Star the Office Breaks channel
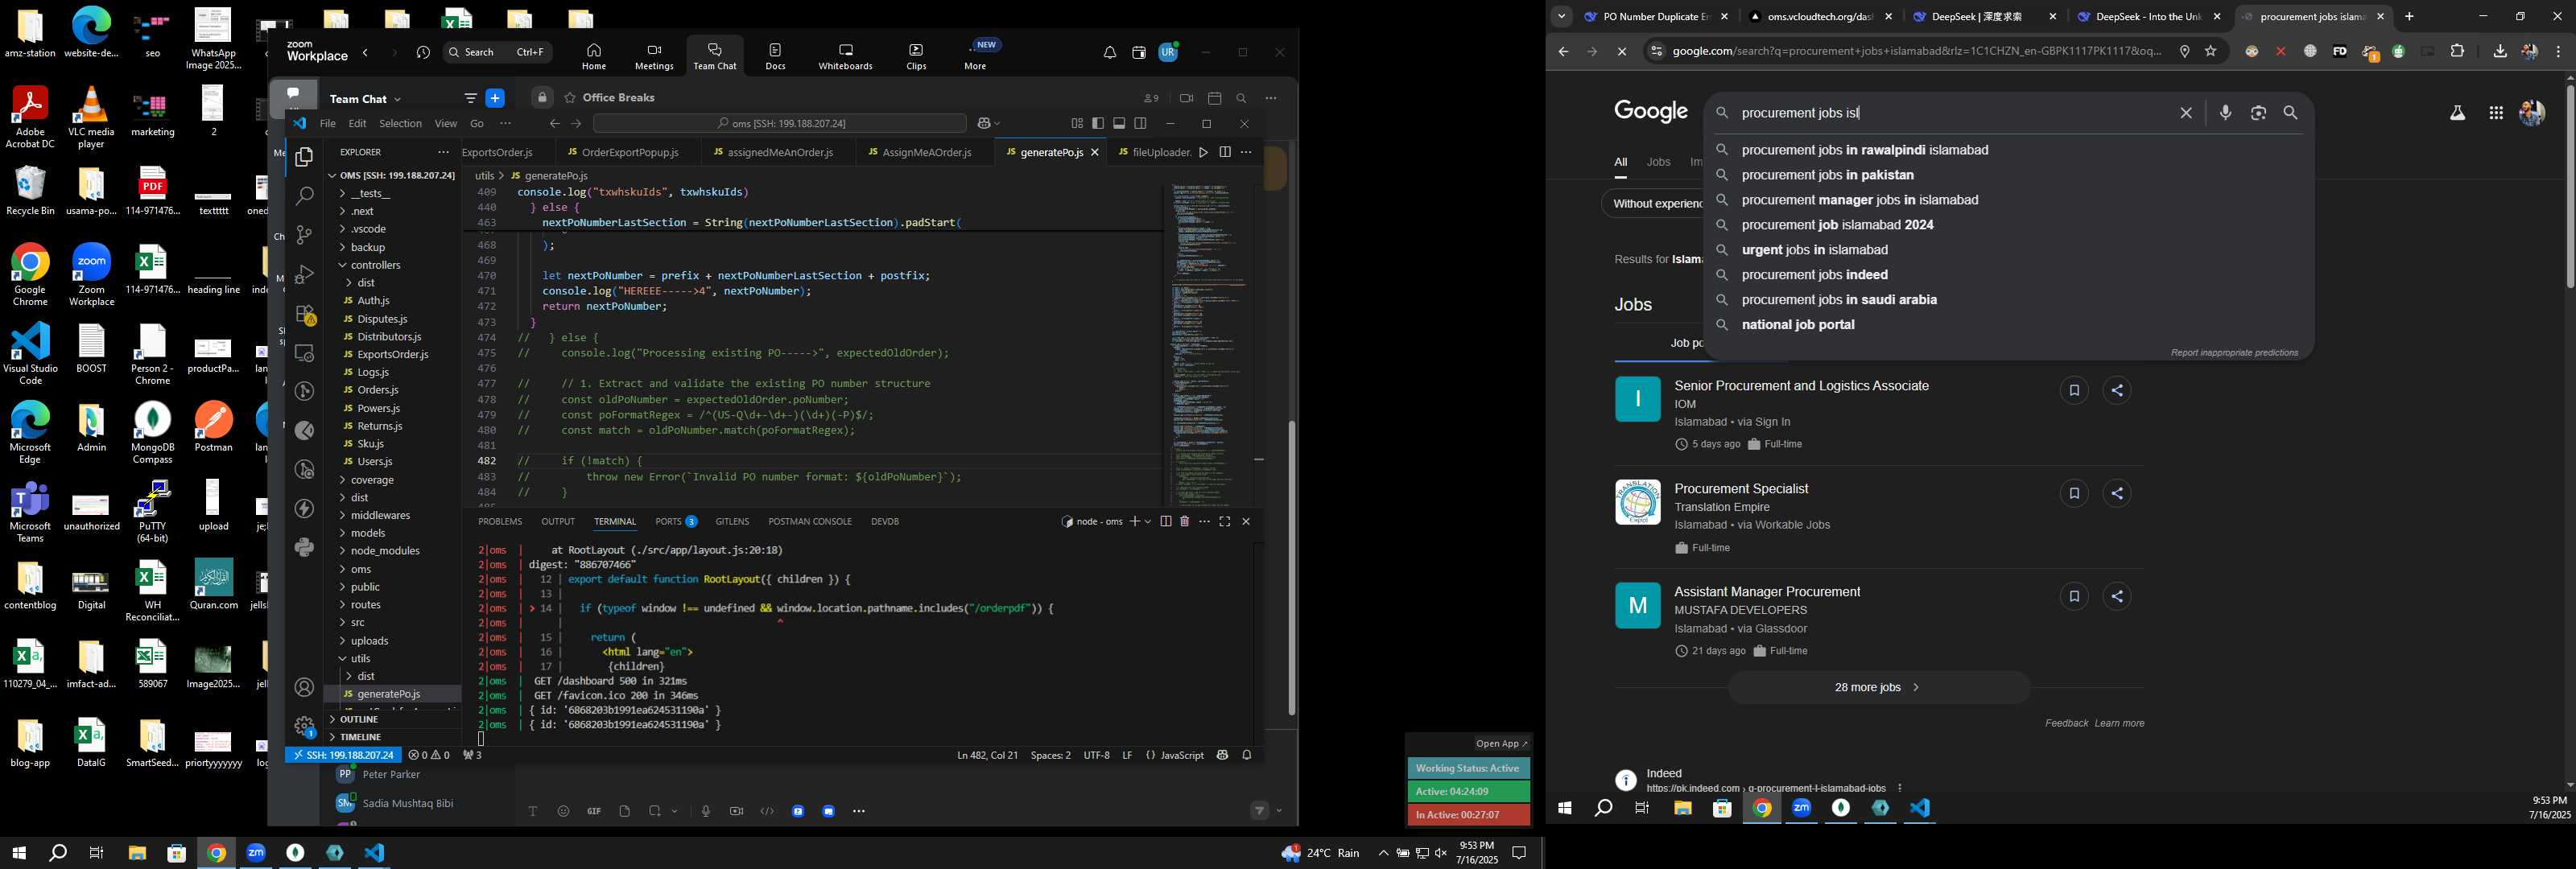Viewport: 2576px width, 869px height. pyautogui.click(x=570, y=98)
